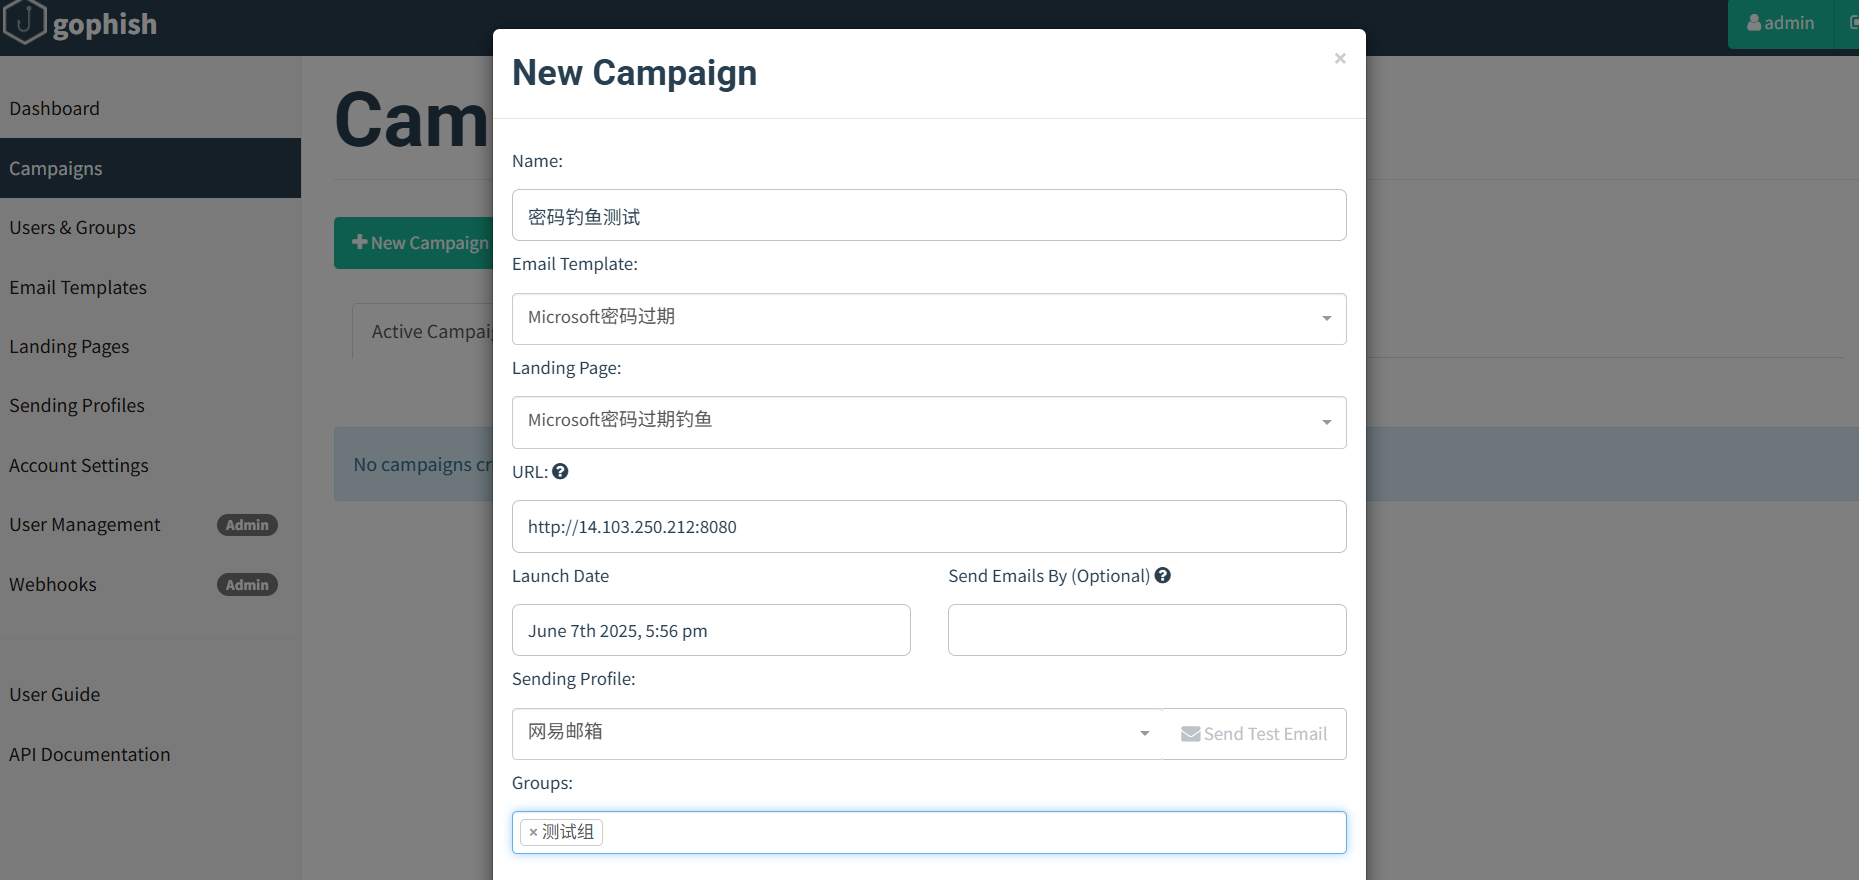This screenshot has height=880, width=1859.
Task: Click the URL input field
Action: tap(928, 527)
